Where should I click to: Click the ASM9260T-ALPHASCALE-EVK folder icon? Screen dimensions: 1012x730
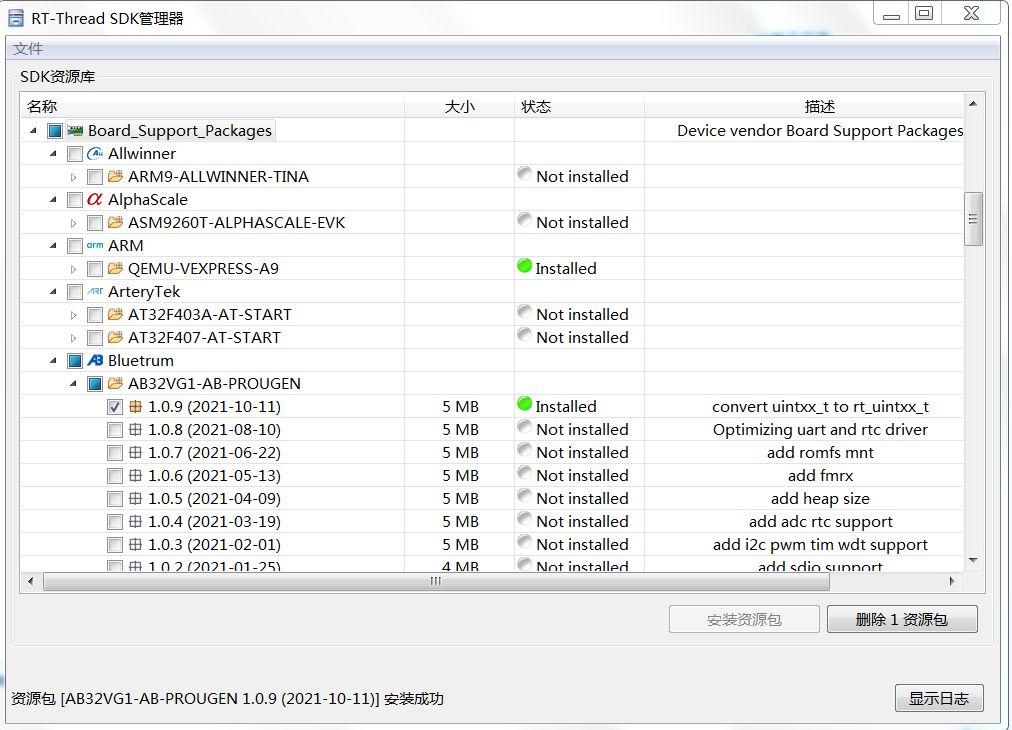(116, 223)
